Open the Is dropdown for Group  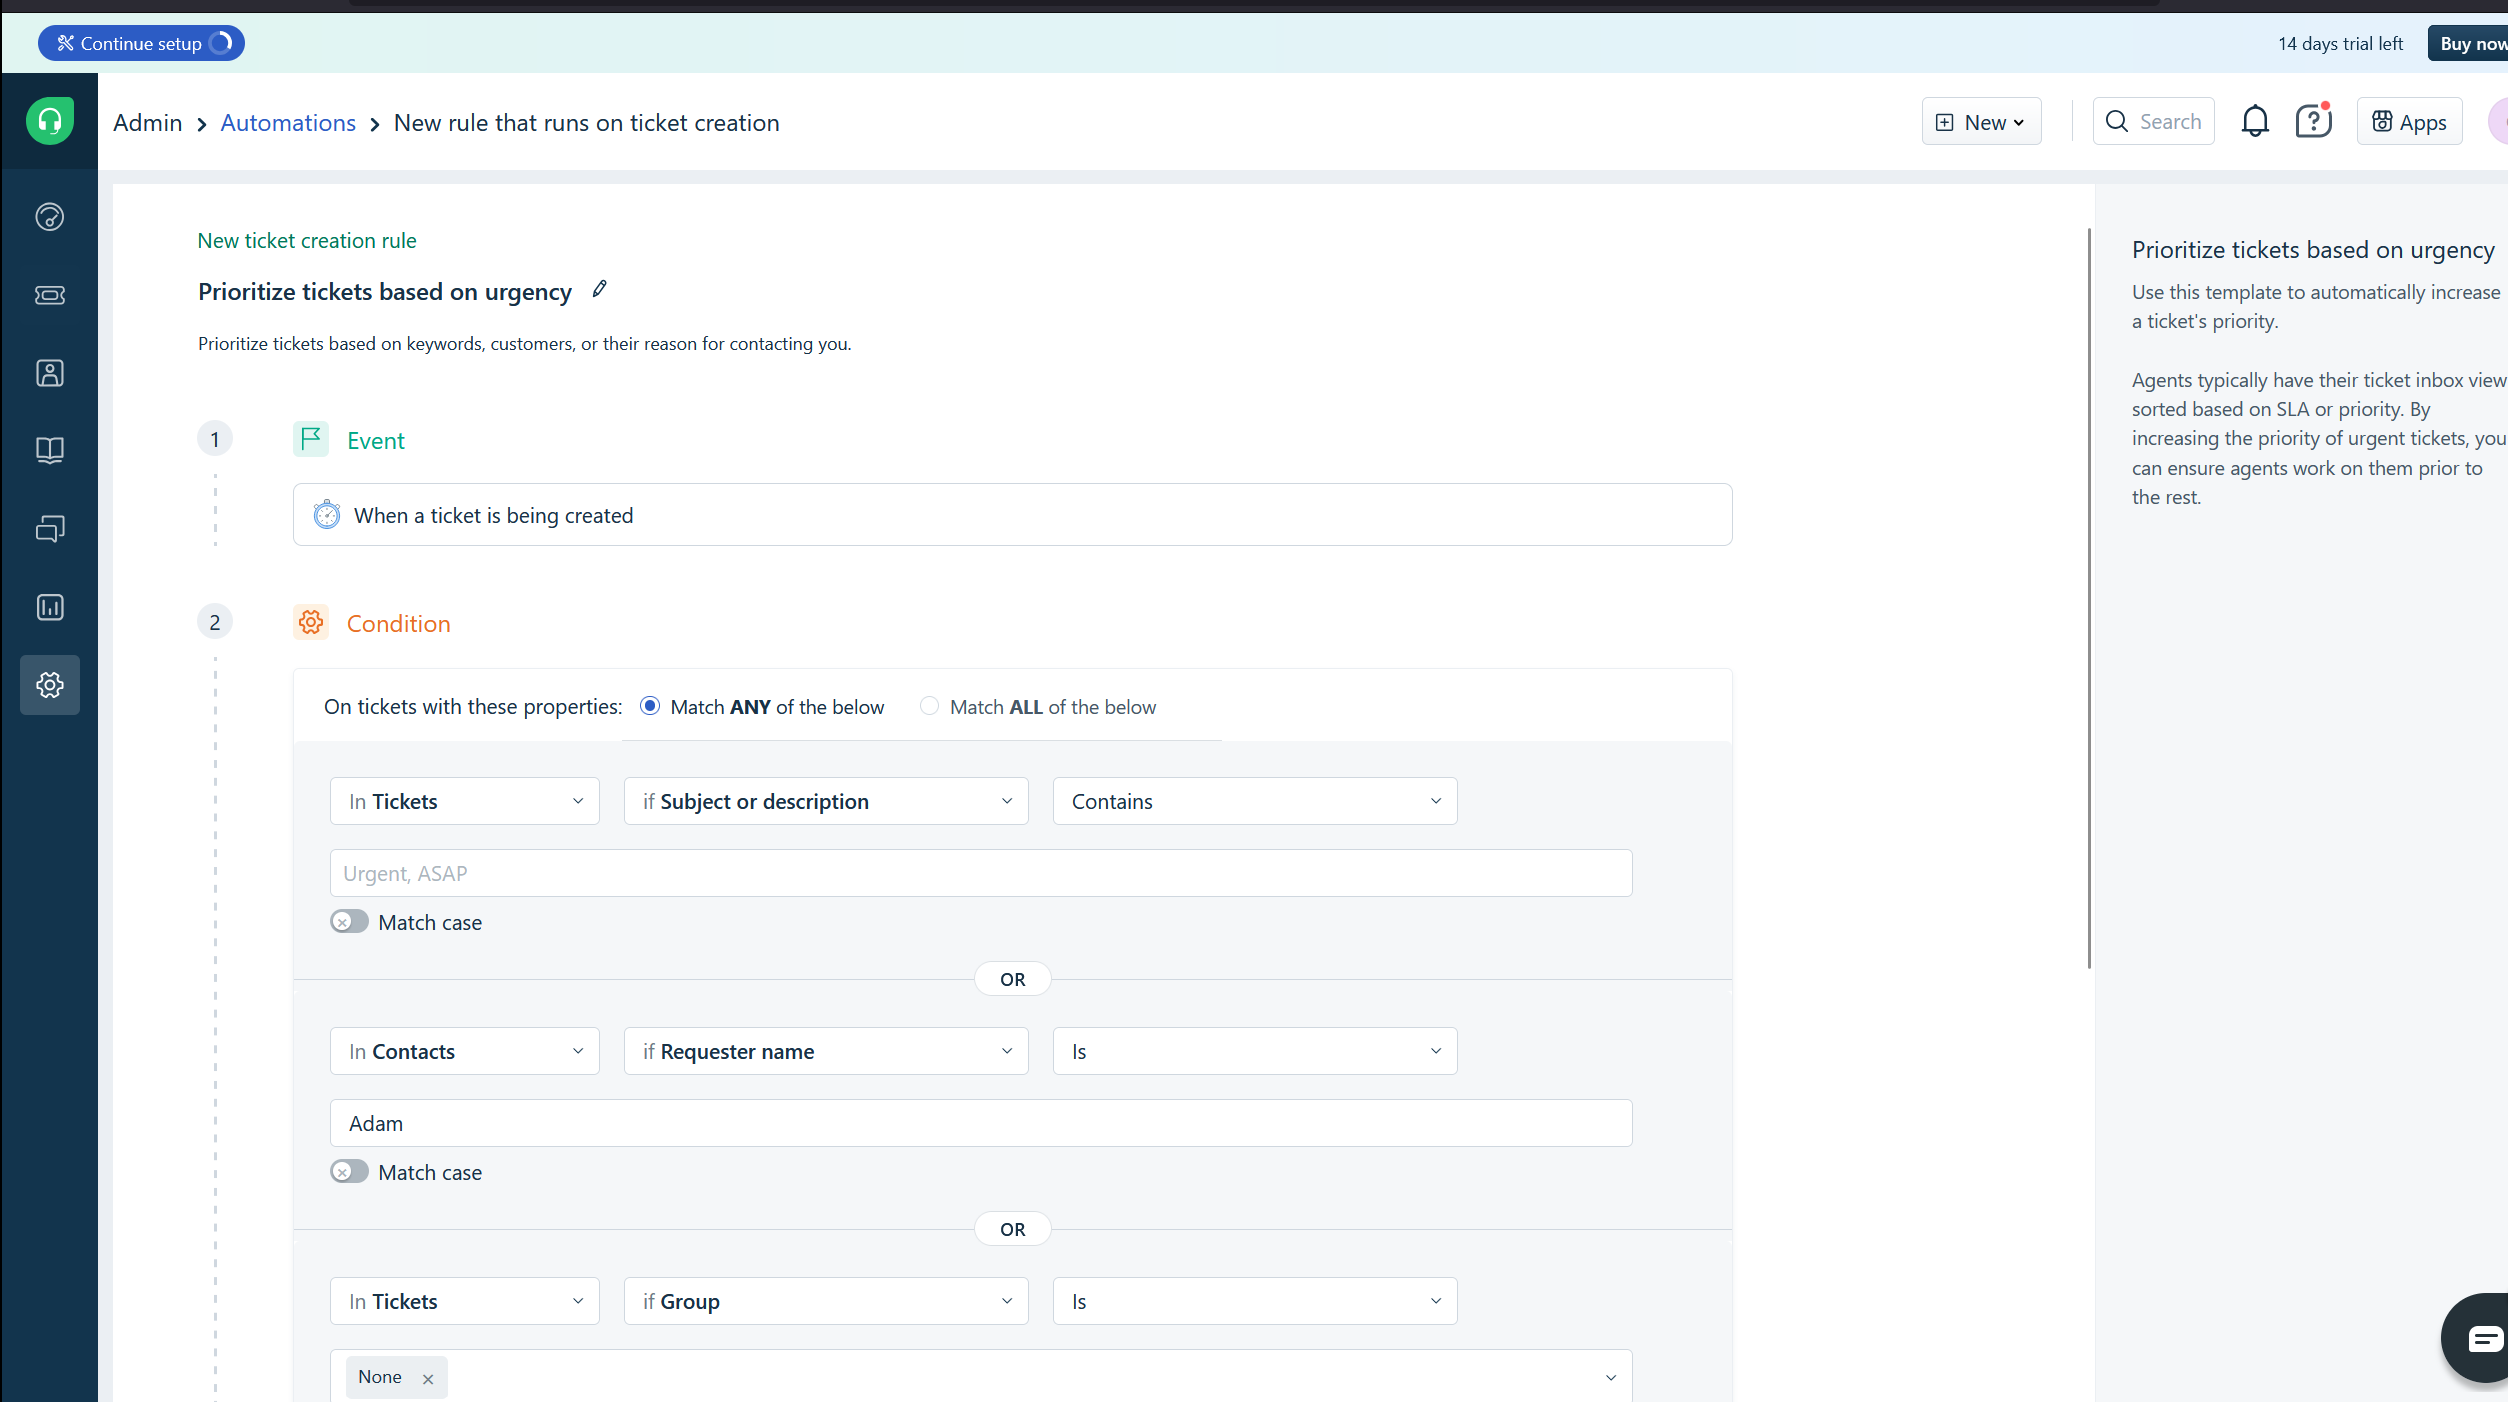(x=1255, y=1301)
